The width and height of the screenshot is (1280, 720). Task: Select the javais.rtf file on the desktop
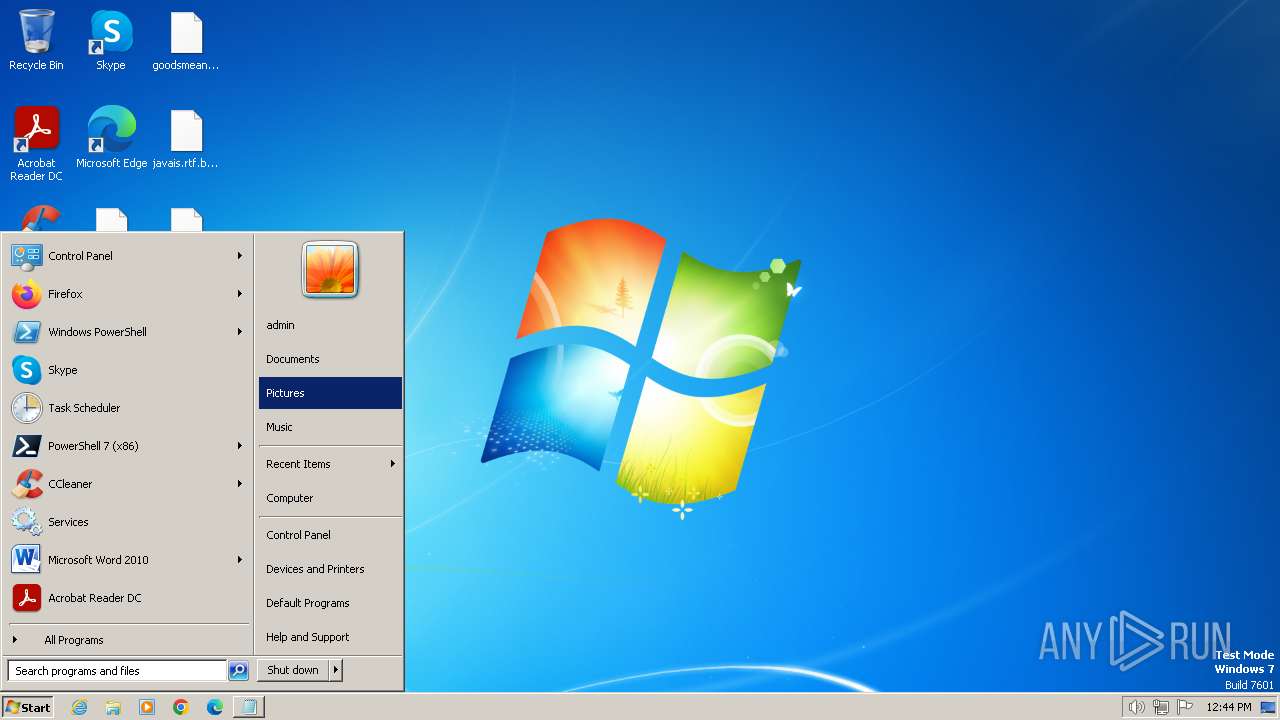[186, 137]
